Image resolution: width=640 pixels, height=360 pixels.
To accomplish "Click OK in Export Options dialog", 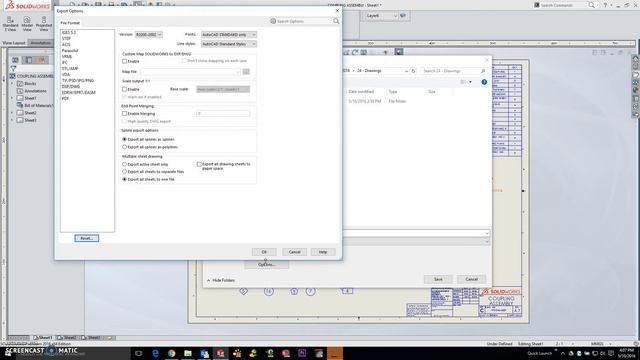I will (x=264, y=252).
